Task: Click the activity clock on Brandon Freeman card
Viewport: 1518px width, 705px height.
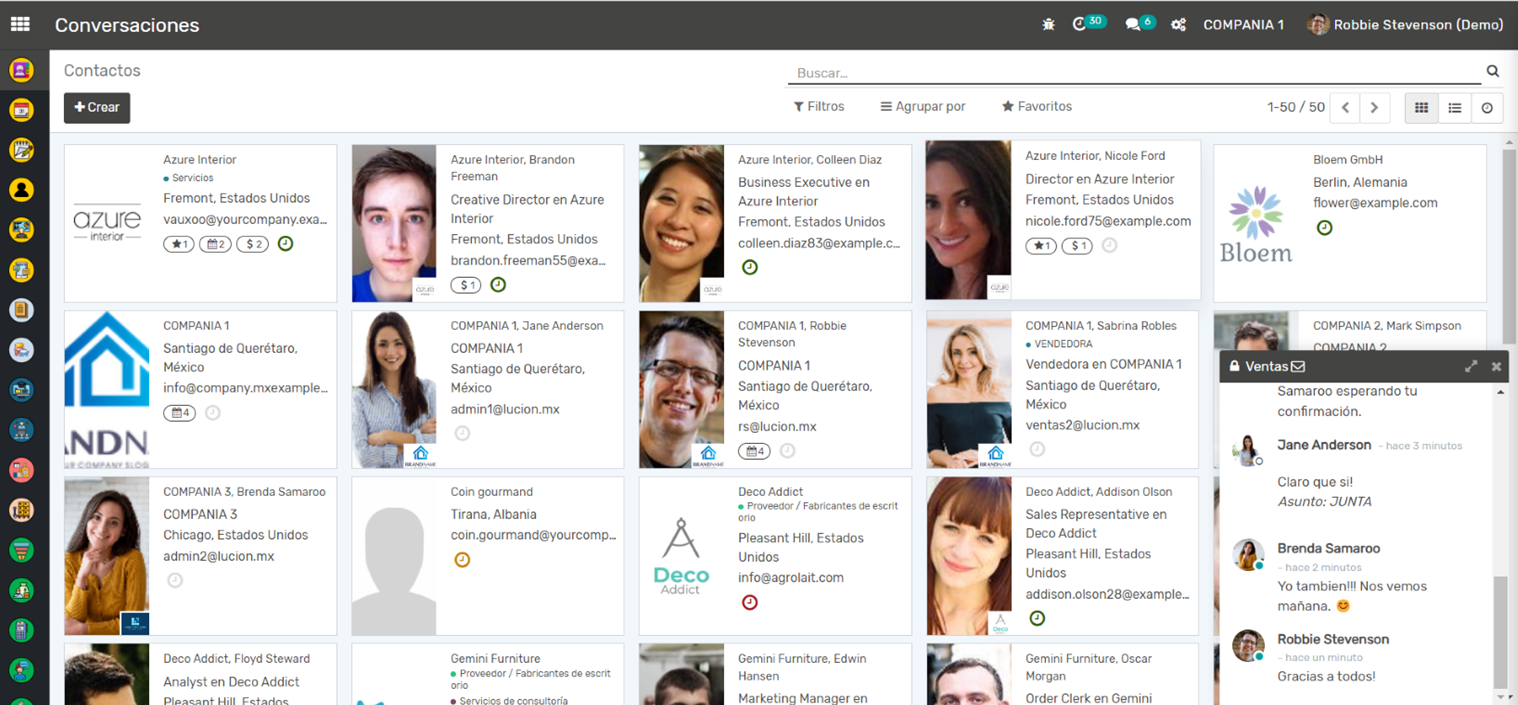Action: tap(498, 285)
